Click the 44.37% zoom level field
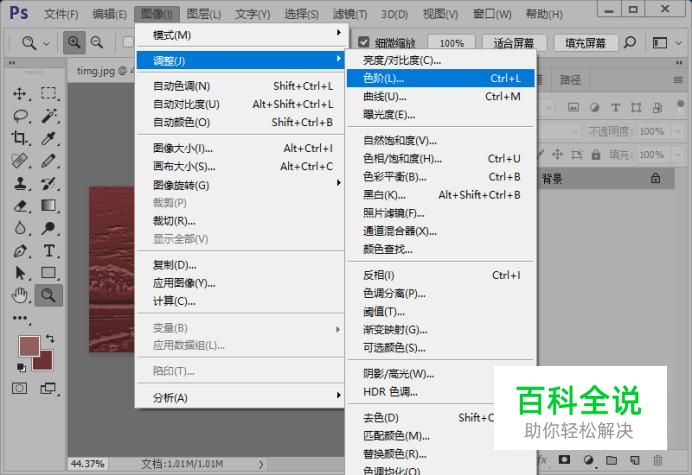This screenshot has width=692, height=475. pos(87,464)
